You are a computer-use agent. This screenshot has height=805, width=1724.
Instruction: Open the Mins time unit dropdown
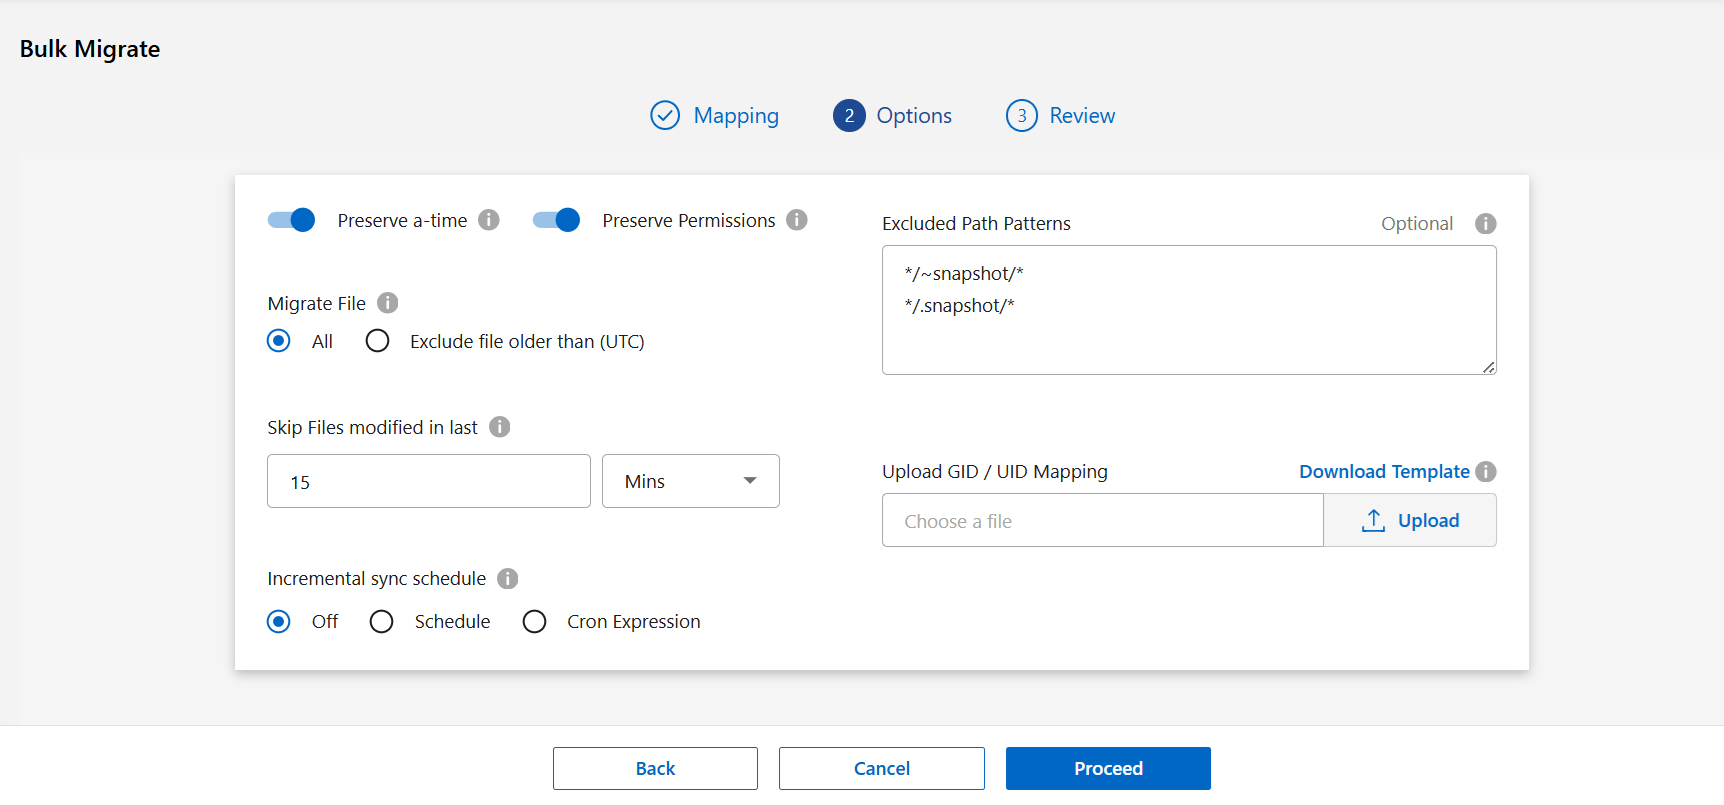pos(691,481)
